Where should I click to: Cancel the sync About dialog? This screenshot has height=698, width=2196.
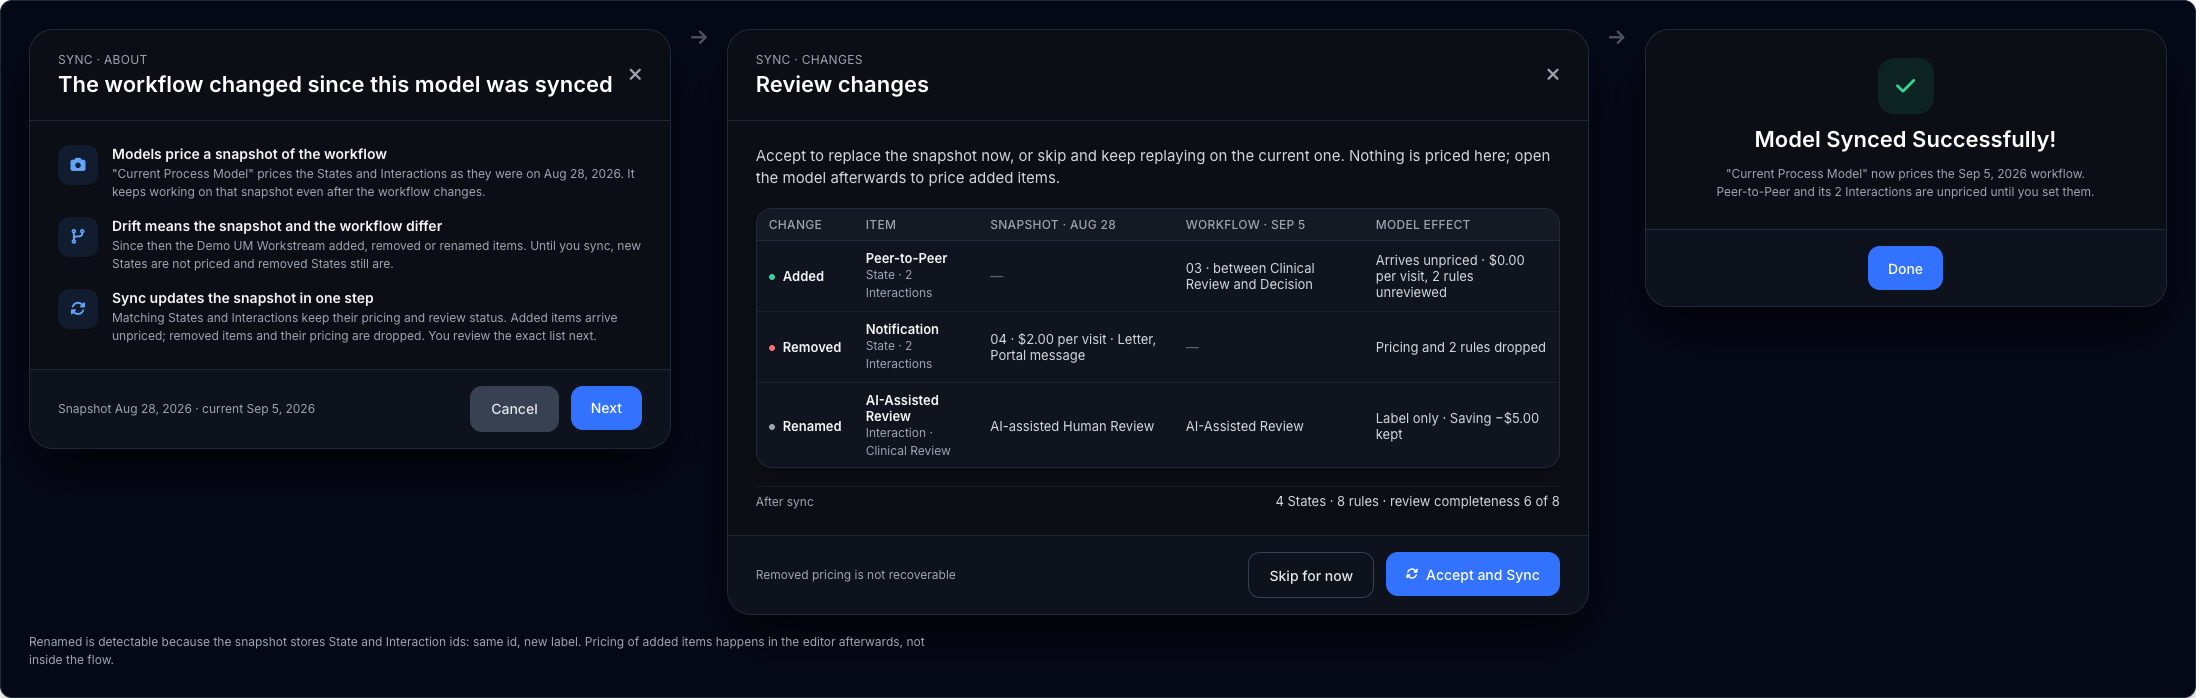tap(514, 409)
